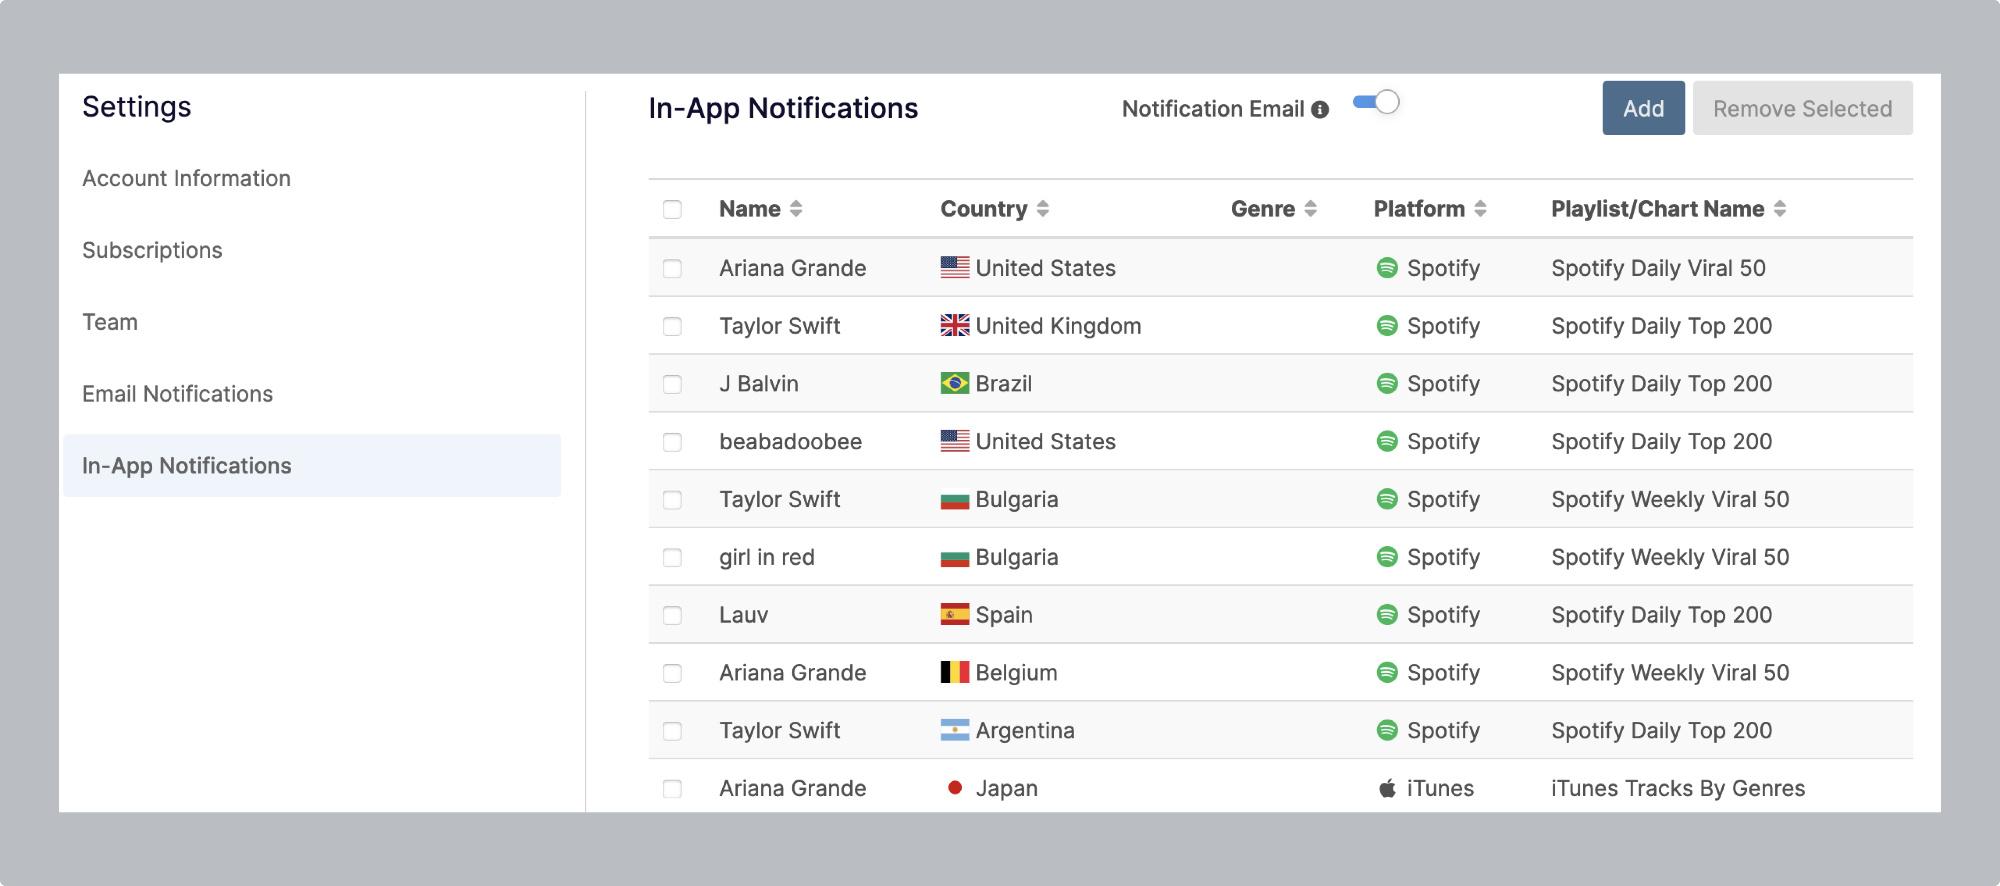Click the Spain flag icon
The width and height of the screenshot is (2000, 886).
955,614
